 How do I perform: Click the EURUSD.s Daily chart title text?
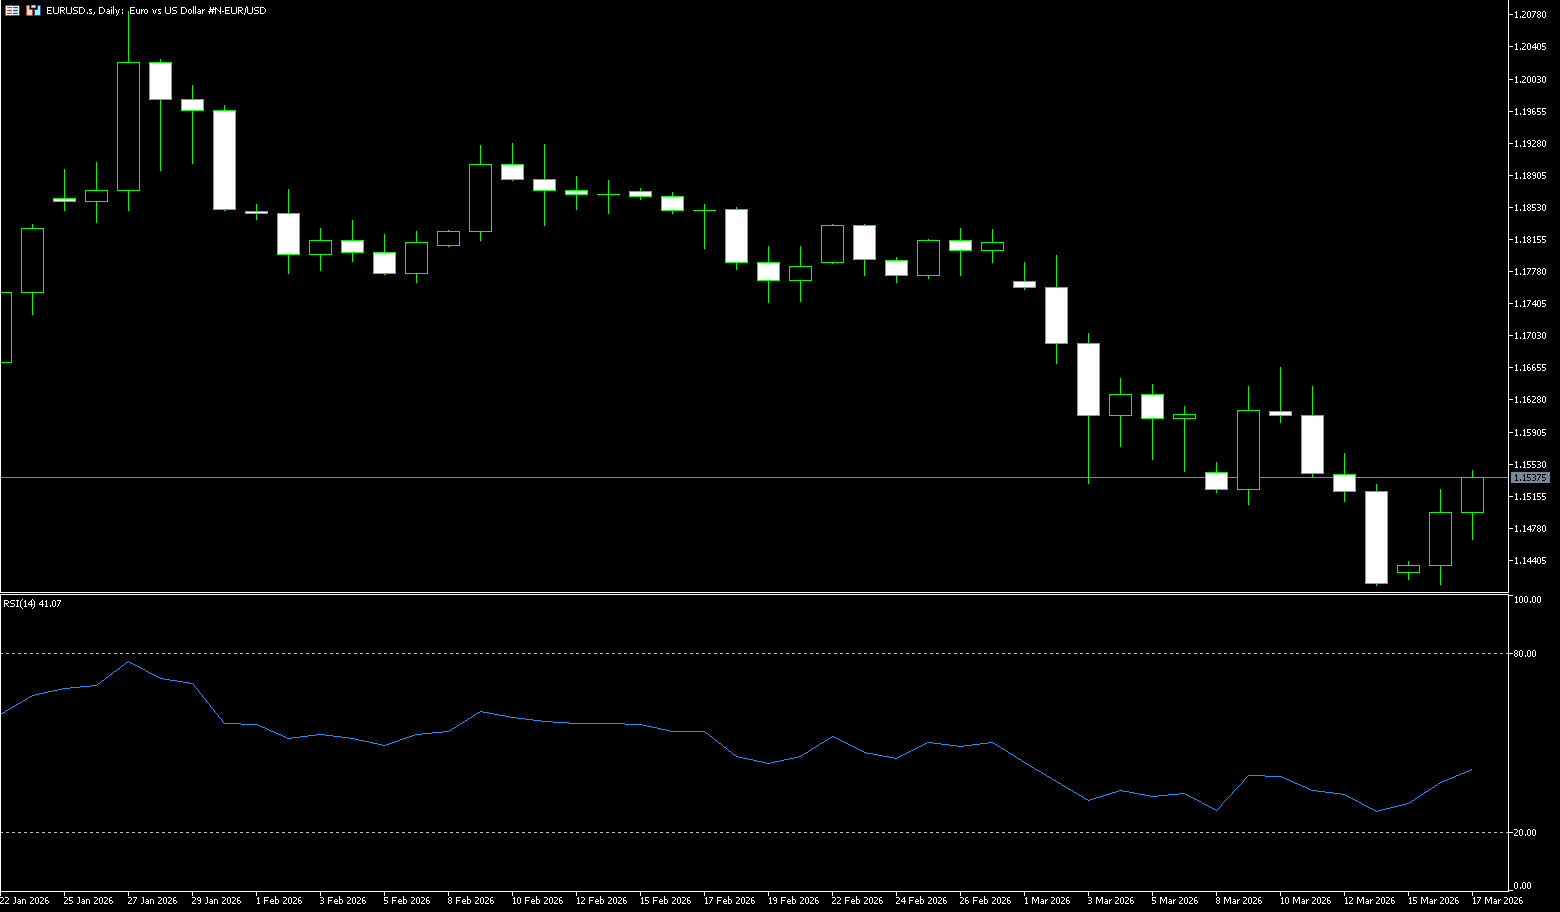[x=156, y=10]
